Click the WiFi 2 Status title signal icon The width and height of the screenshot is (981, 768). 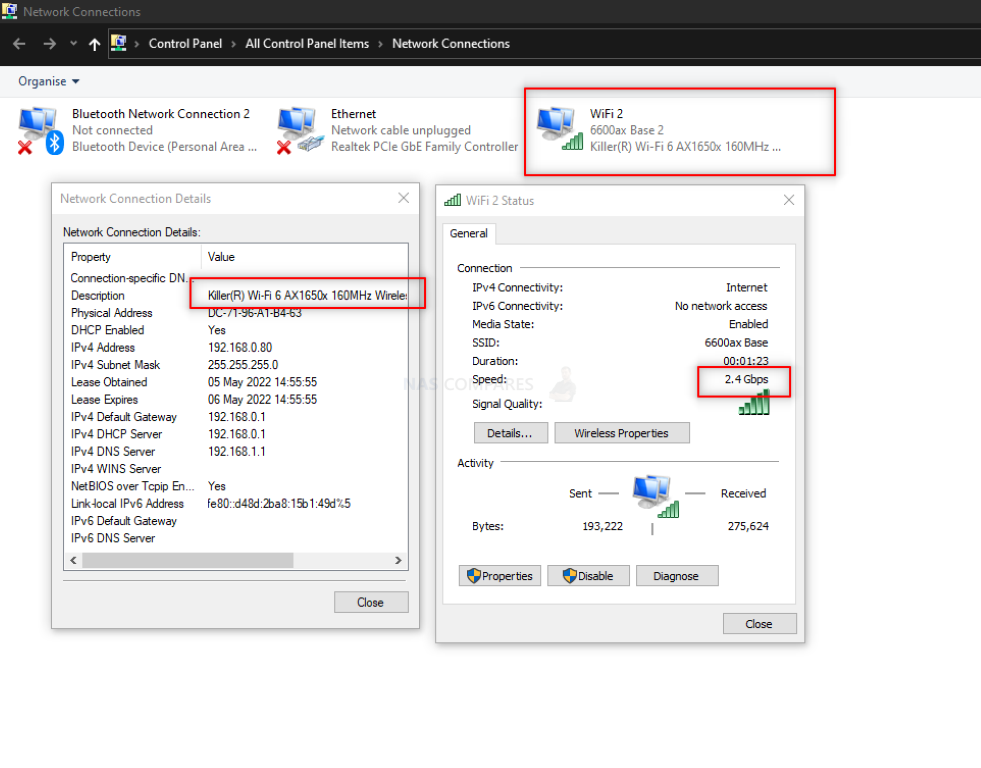pos(452,200)
